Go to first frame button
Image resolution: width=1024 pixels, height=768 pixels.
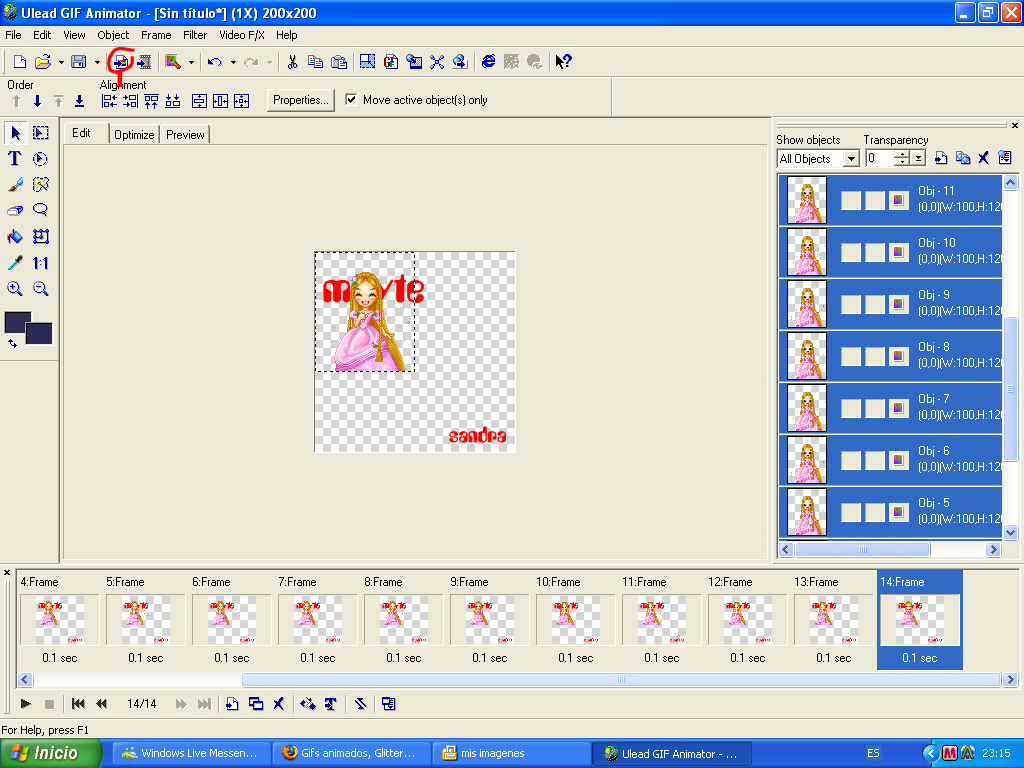78,704
